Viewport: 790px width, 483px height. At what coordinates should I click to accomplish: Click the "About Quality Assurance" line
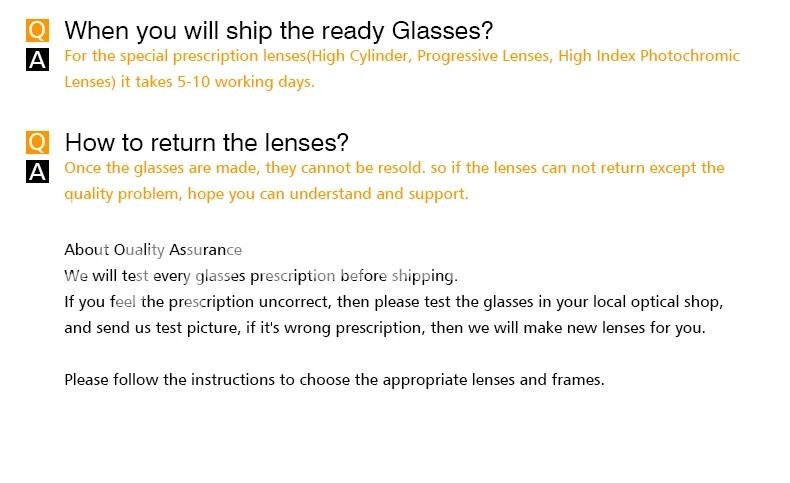point(153,249)
